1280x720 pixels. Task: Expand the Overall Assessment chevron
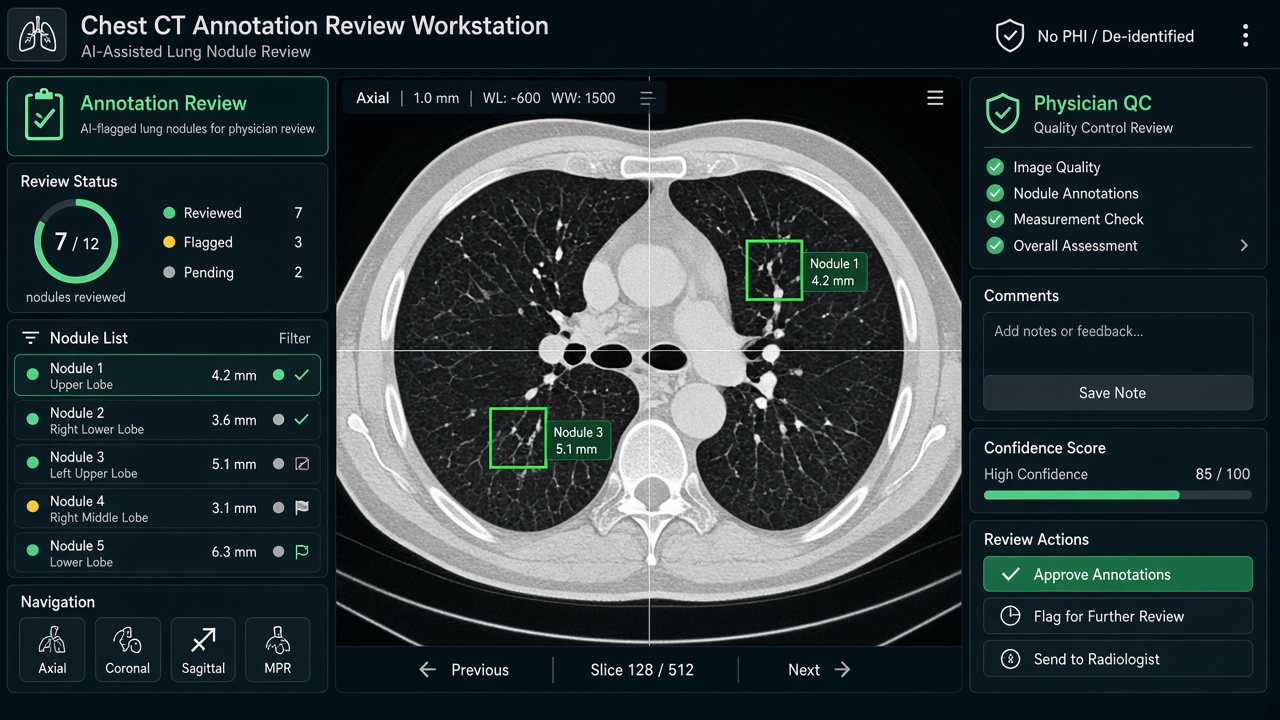(1244, 245)
